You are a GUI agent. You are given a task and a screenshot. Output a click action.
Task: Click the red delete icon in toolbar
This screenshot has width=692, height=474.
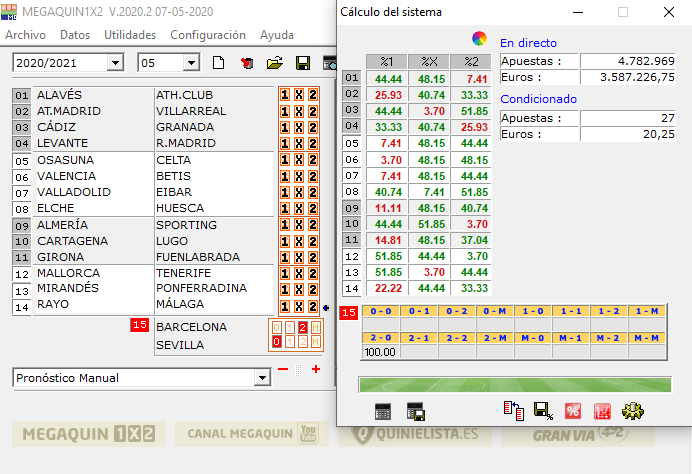point(247,63)
